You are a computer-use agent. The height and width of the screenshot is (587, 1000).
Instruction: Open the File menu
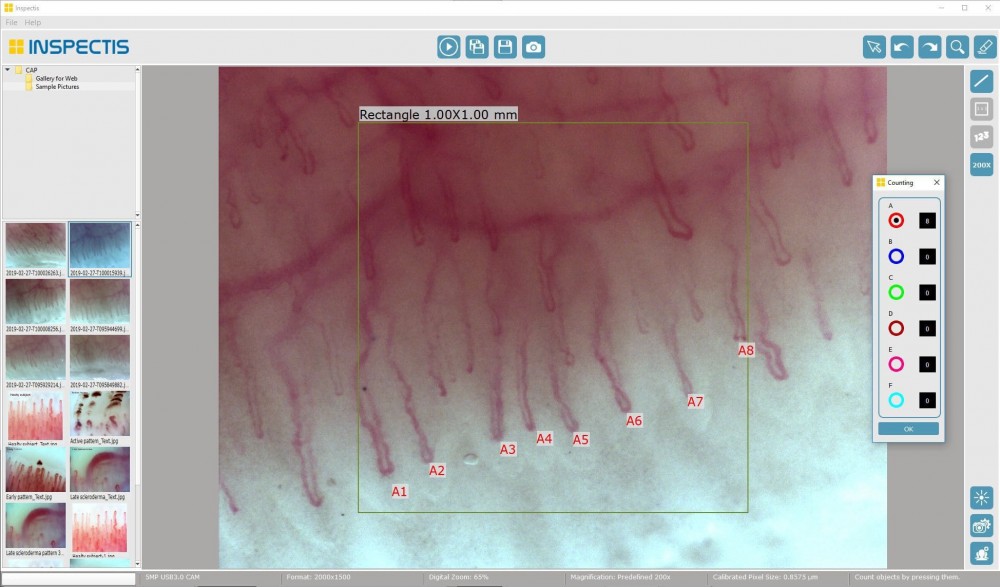11,22
